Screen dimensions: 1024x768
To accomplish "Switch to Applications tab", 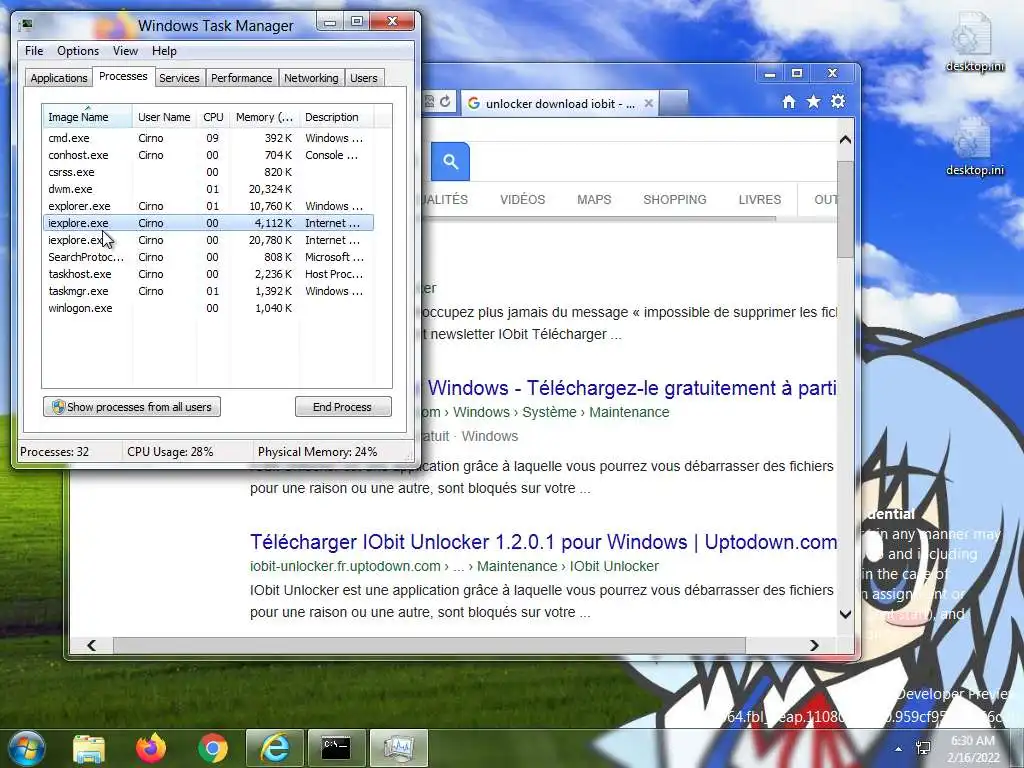I will coord(59,78).
